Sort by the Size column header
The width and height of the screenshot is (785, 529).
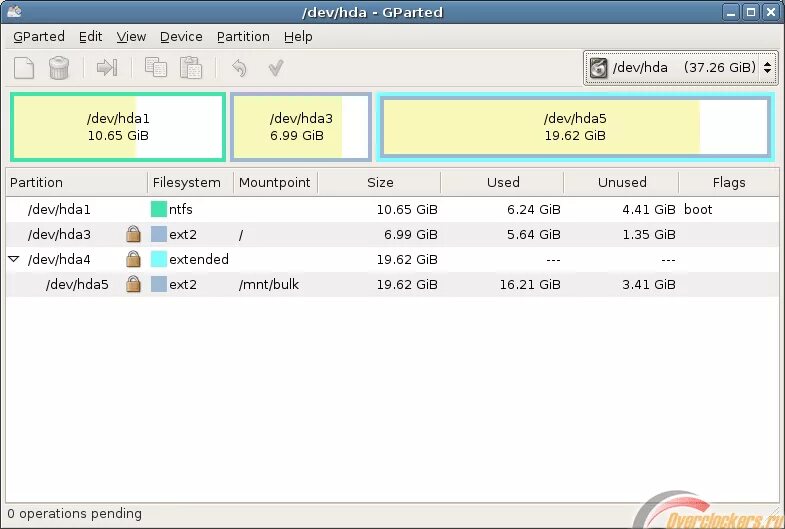(x=379, y=183)
